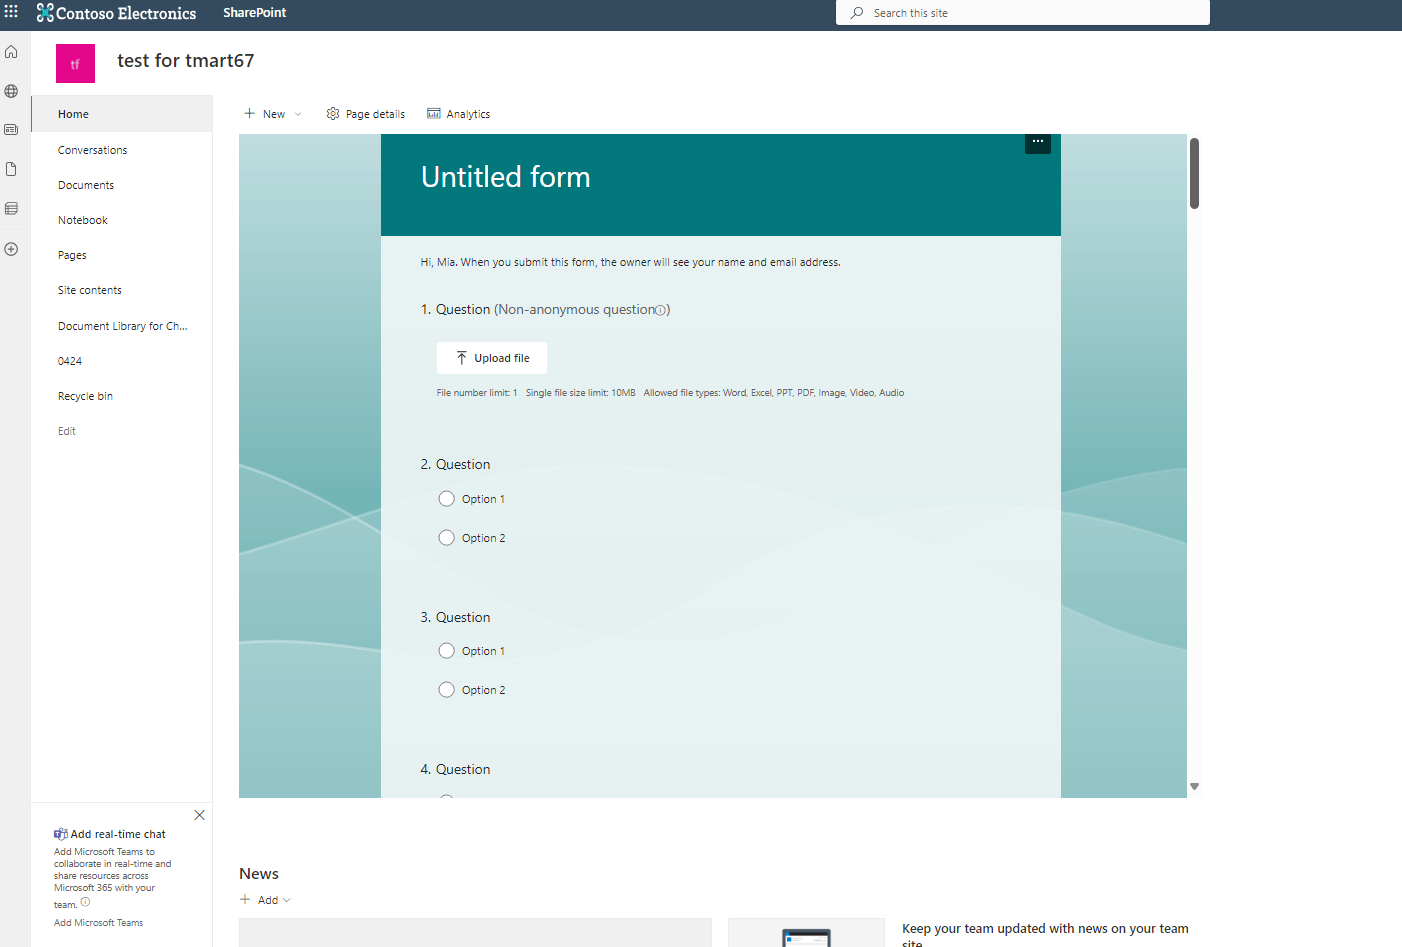The image size is (1402, 947).
Task: Open the 0424 navigation link
Action: 70,361
